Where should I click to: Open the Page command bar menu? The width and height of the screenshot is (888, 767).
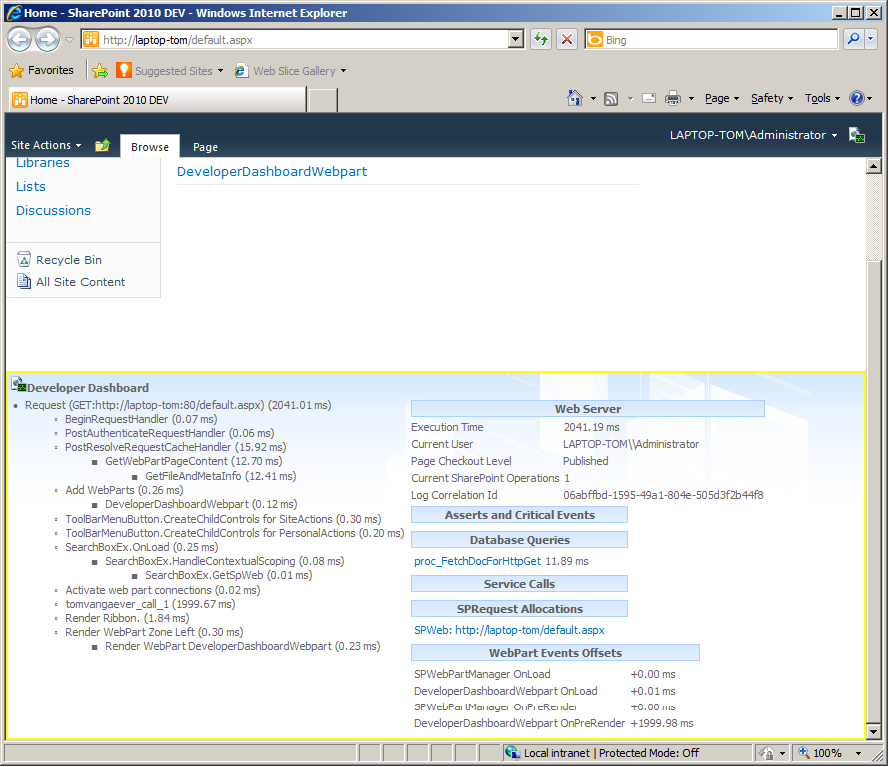pos(722,98)
